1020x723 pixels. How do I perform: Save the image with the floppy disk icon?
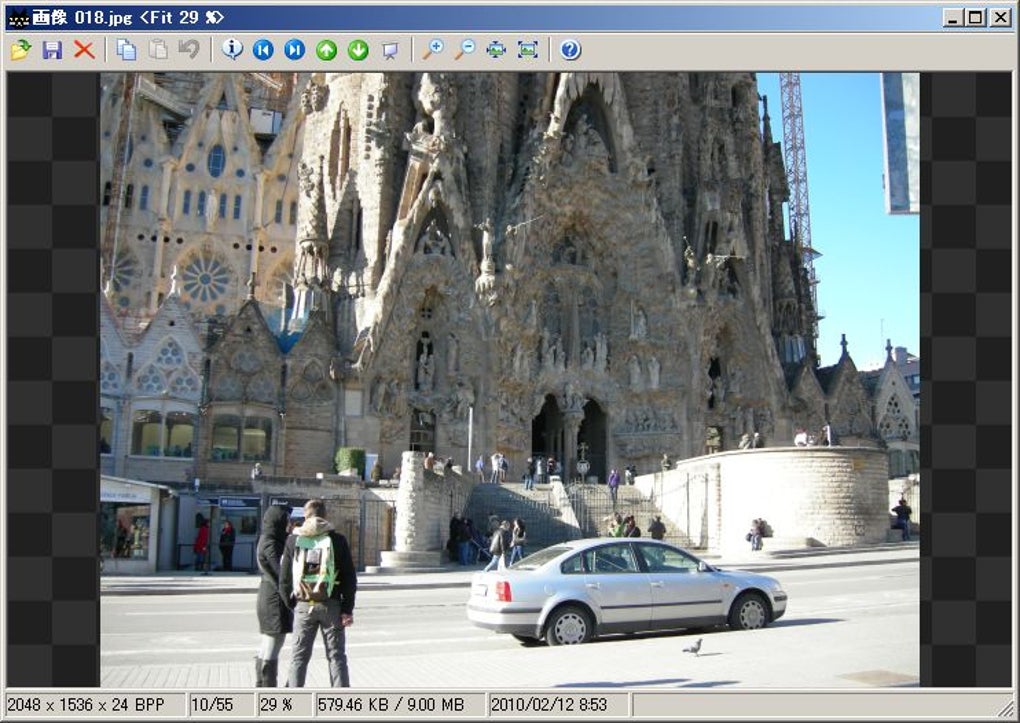pos(52,49)
